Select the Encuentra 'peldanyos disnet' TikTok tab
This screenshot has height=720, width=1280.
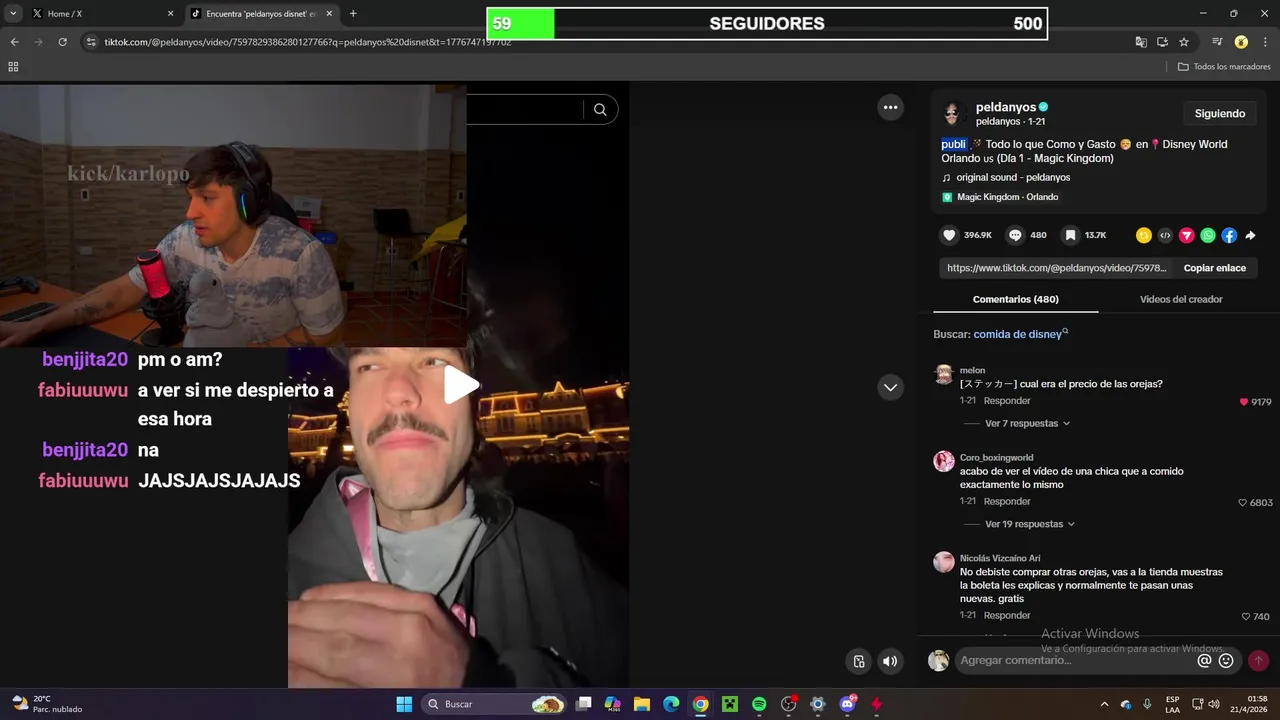coord(262,14)
